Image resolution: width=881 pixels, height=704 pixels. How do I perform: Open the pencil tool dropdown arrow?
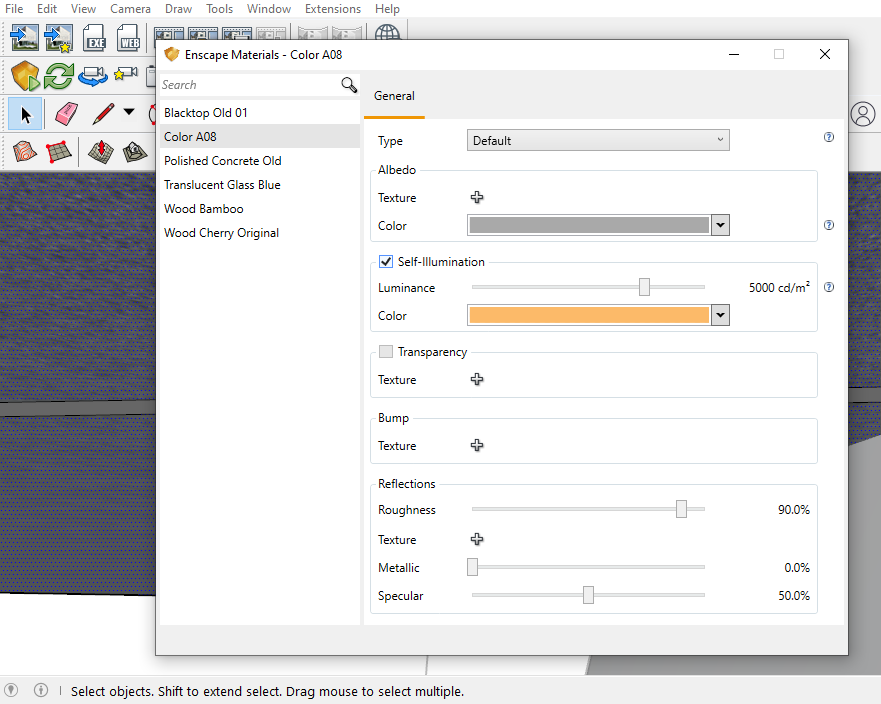click(129, 112)
